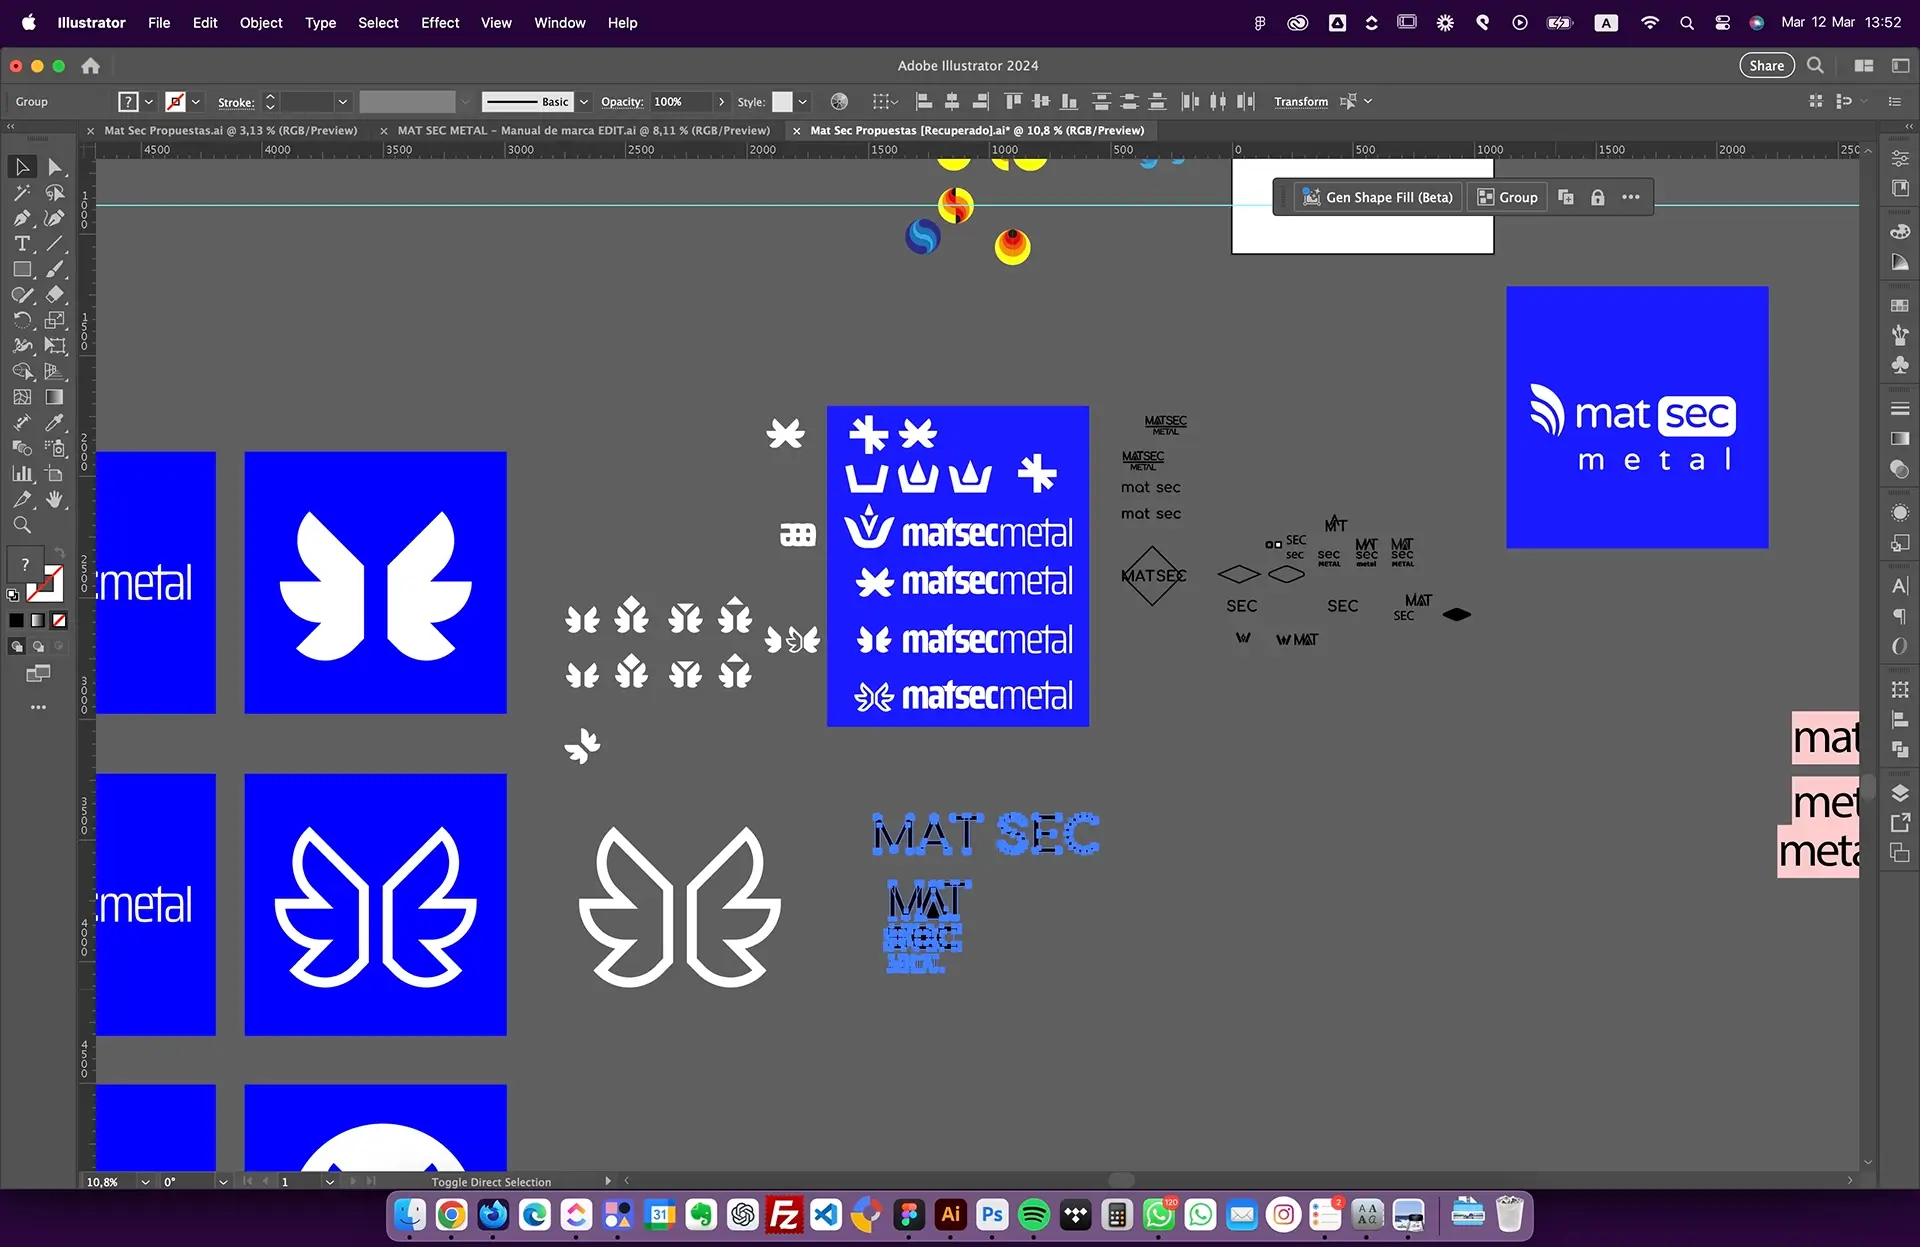Select the Symbol Sprayer tool
Viewport: 1920px width, 1247px height.
55,448
